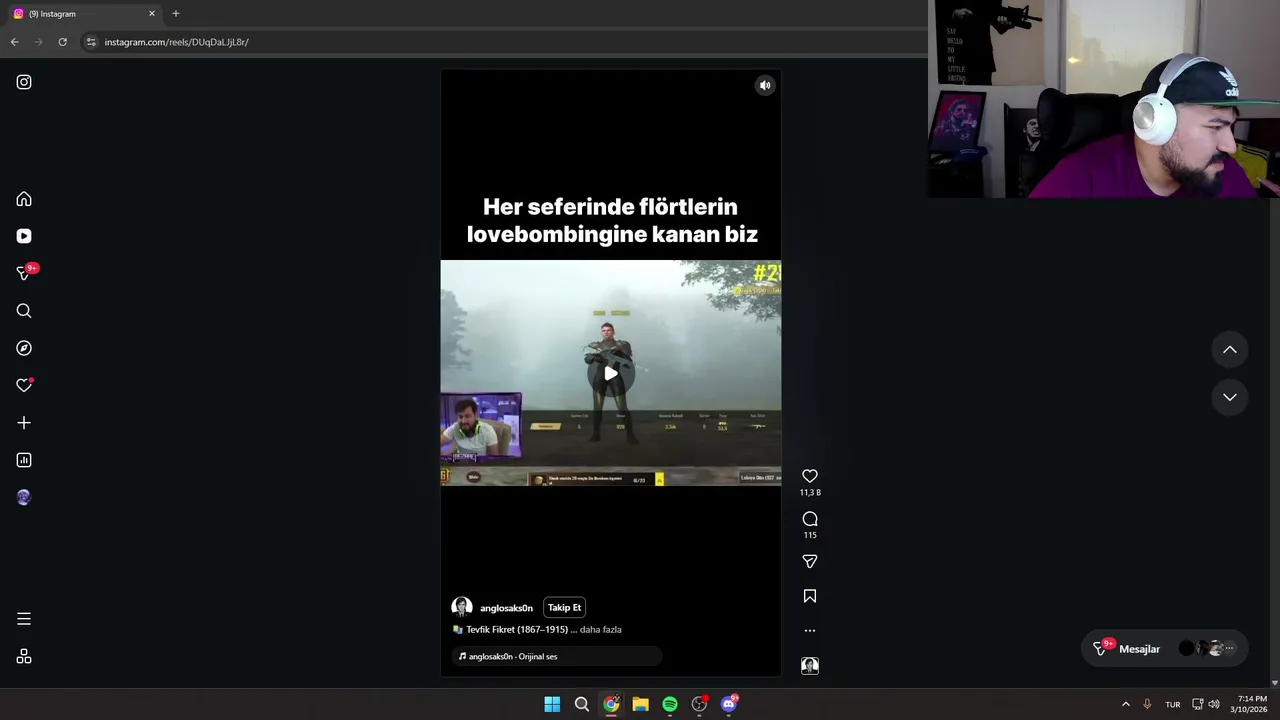Open a new browser tab
The width and height of the screenshot is (1280, 720).
[x=176, y=14]
